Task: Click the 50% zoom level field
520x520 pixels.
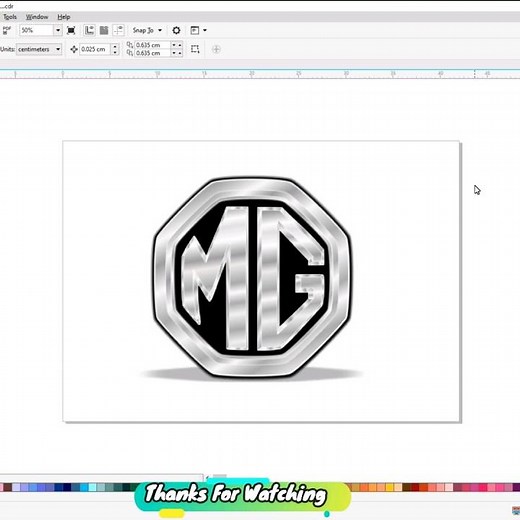Action: 36,30
